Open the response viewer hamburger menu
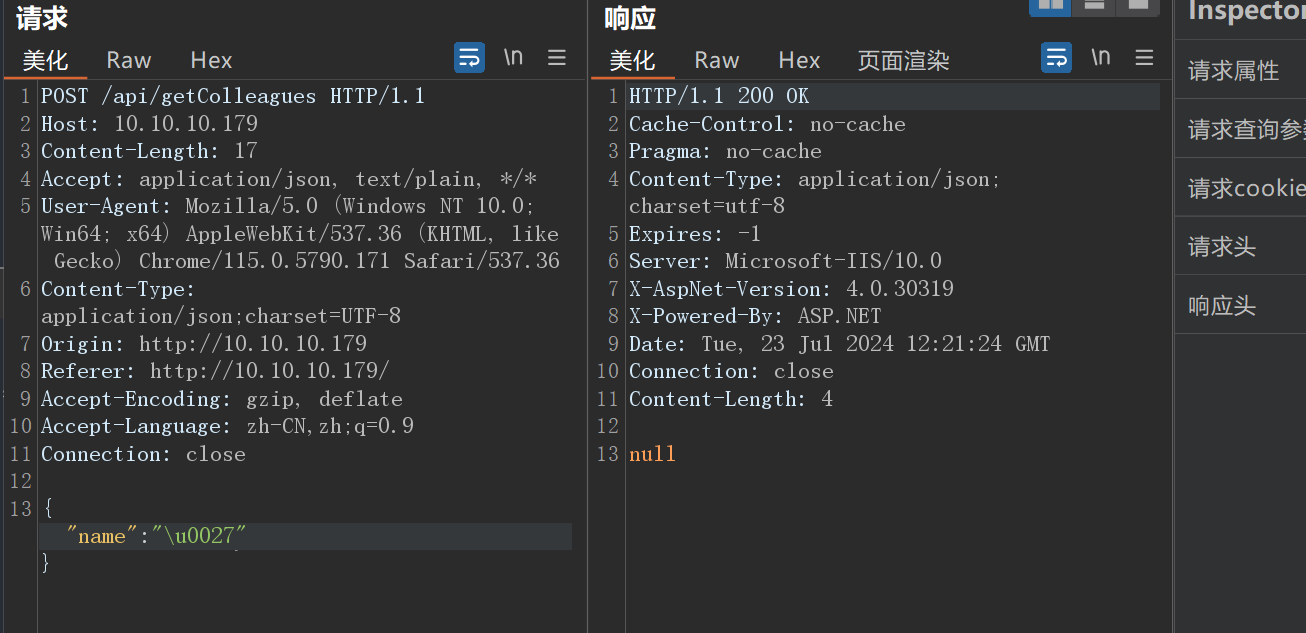The width and height of the screenshot is (1306, 633). pyautogui.click(x=1145, y=57)
